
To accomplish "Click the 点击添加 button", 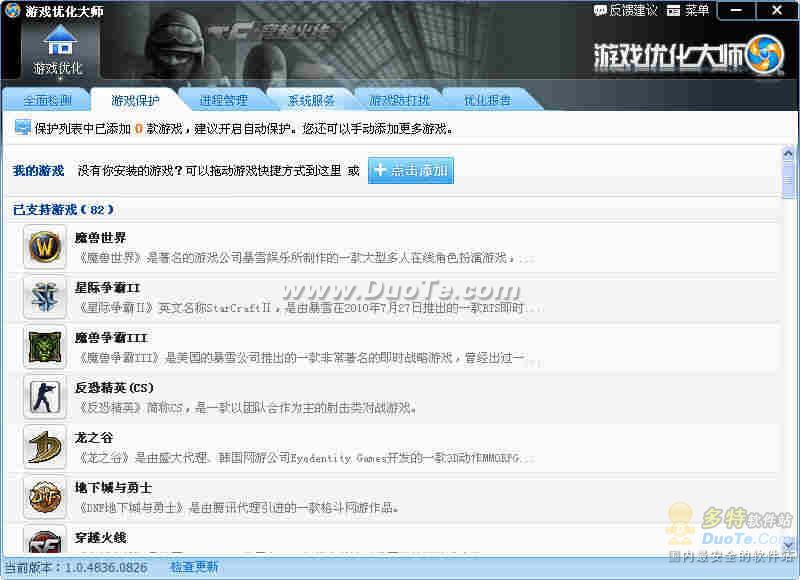I will (411, 170).
